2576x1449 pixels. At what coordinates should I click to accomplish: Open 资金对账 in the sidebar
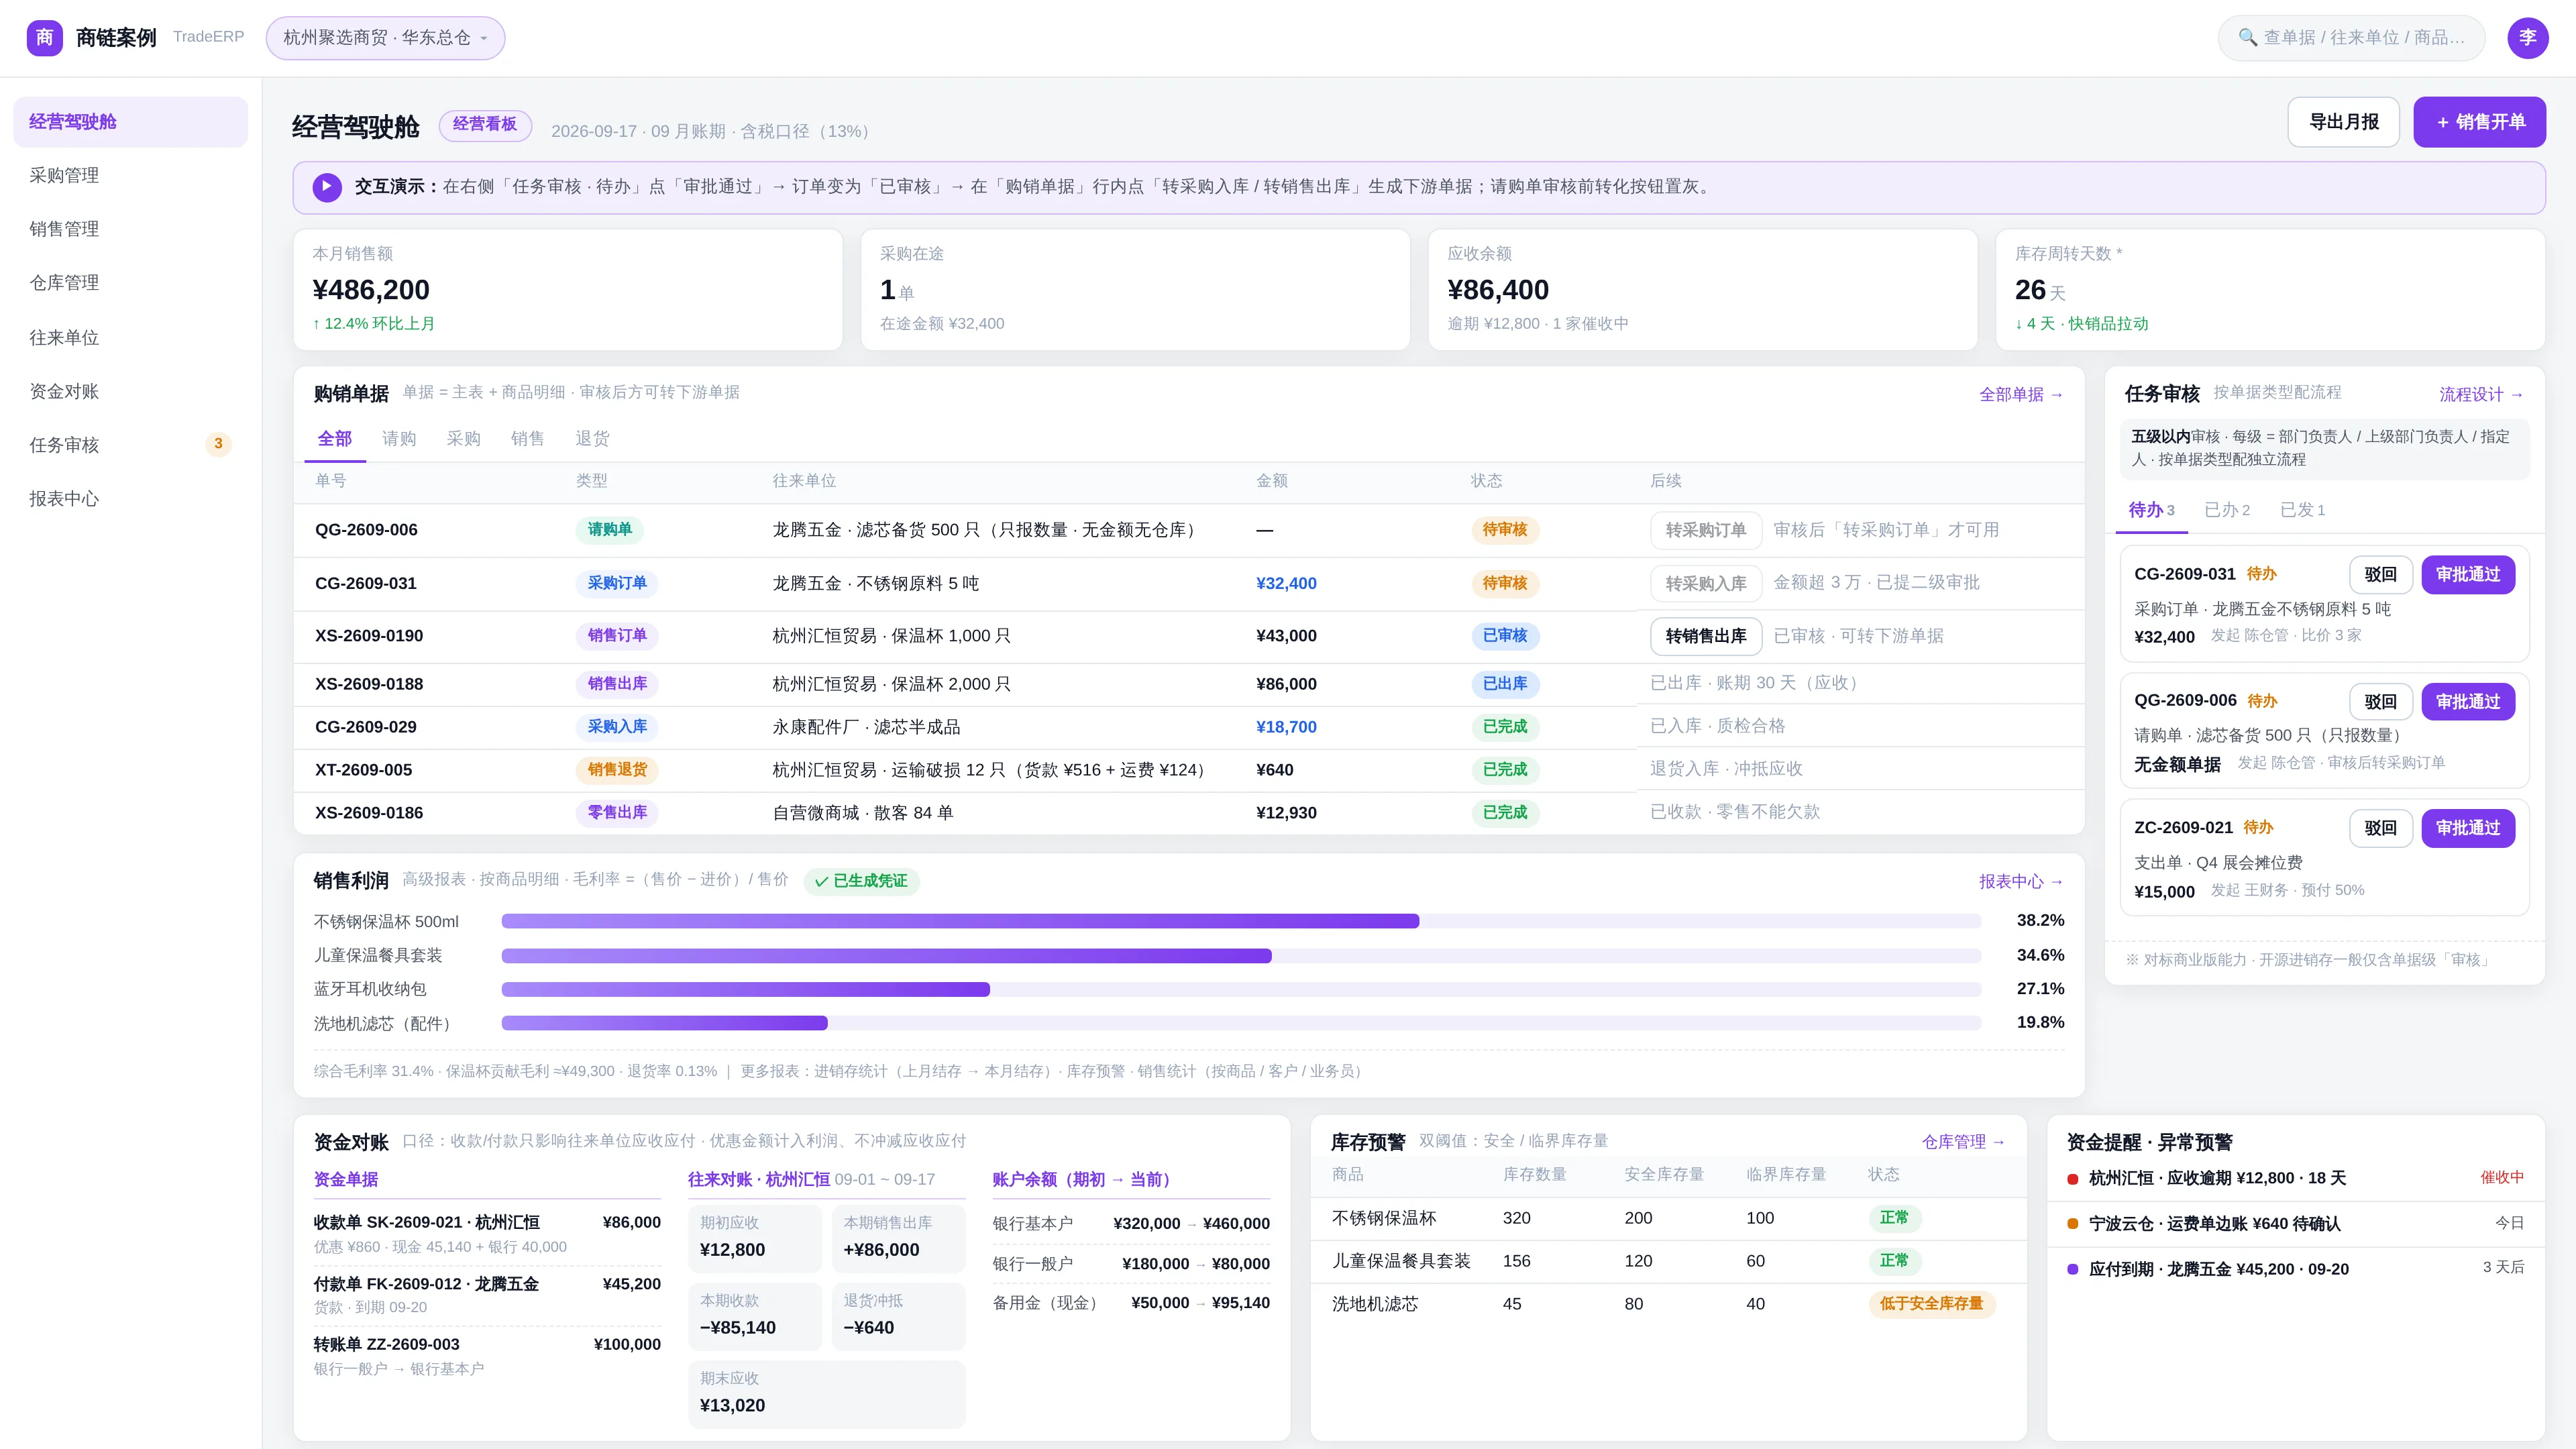pos(130,392)
